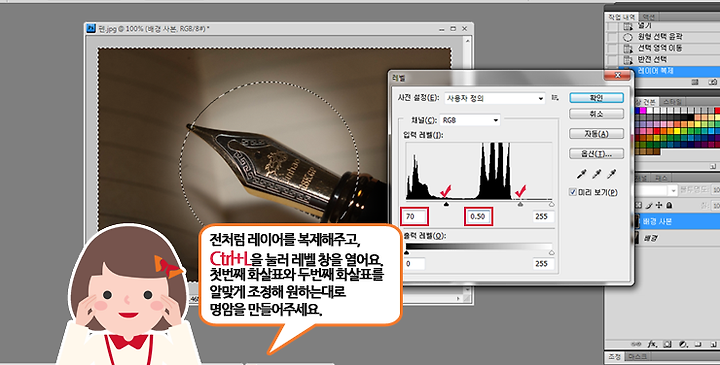Open preset options icon beside 사전 설정 dropdown

555,98
